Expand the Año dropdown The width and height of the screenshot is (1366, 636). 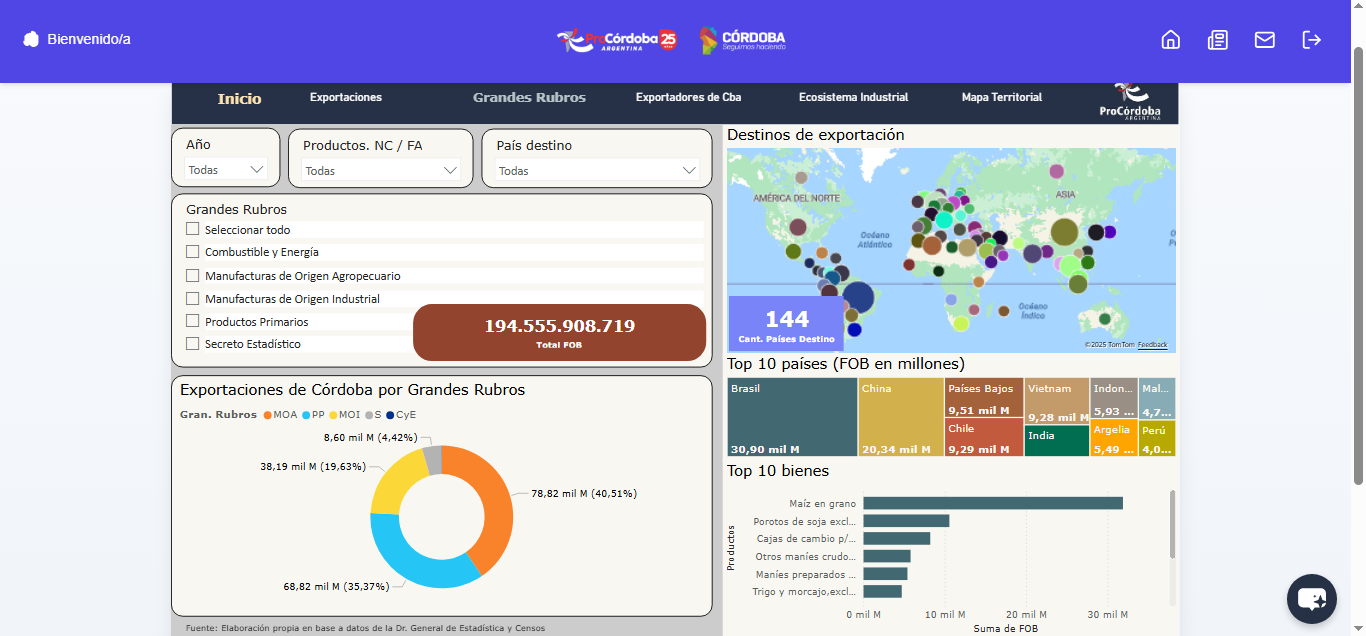coord(226,170)
